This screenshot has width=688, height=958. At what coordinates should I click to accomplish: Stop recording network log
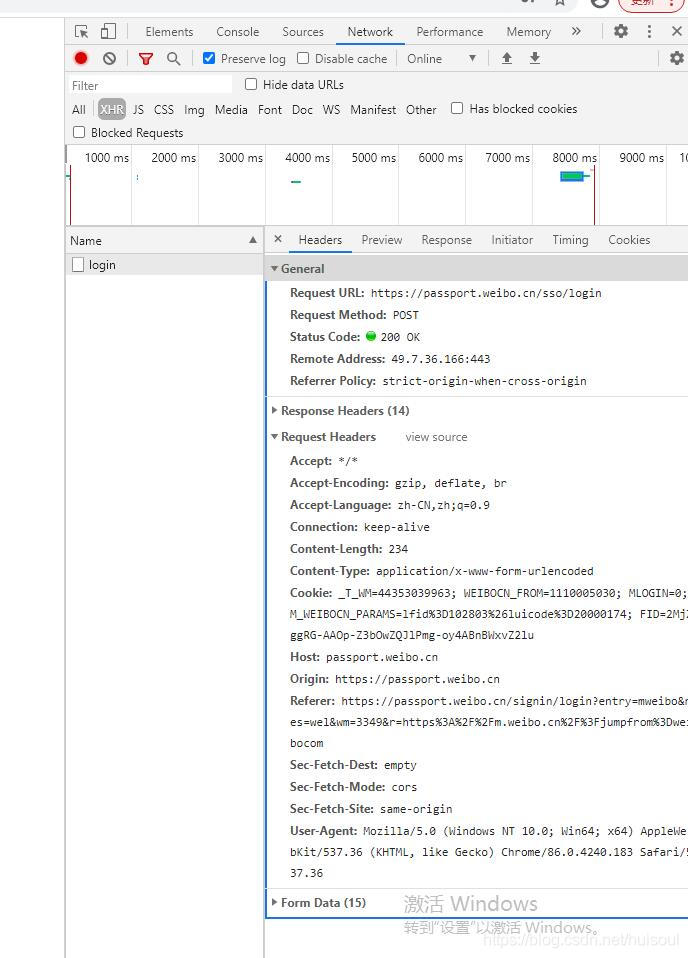pos(81,59)
